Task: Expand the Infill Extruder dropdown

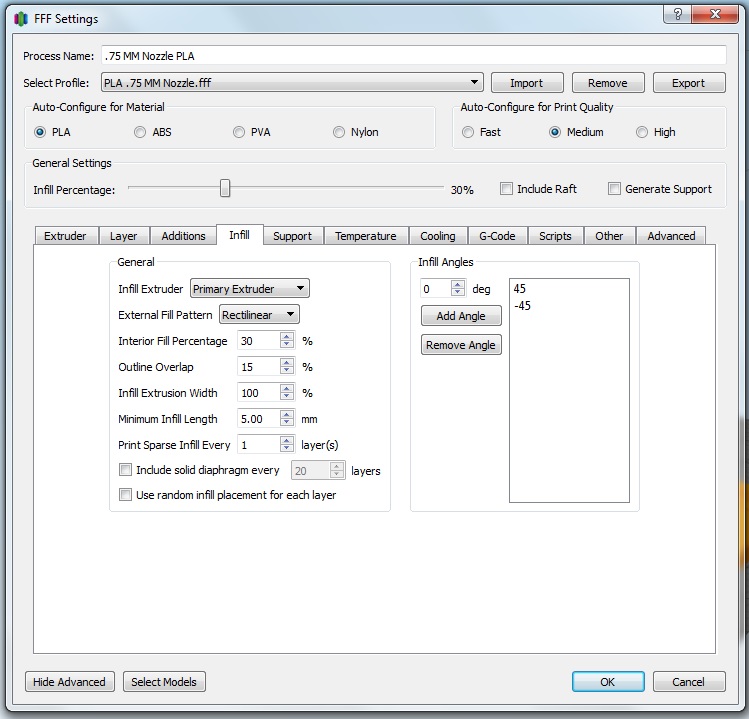Action: [250, 289]
